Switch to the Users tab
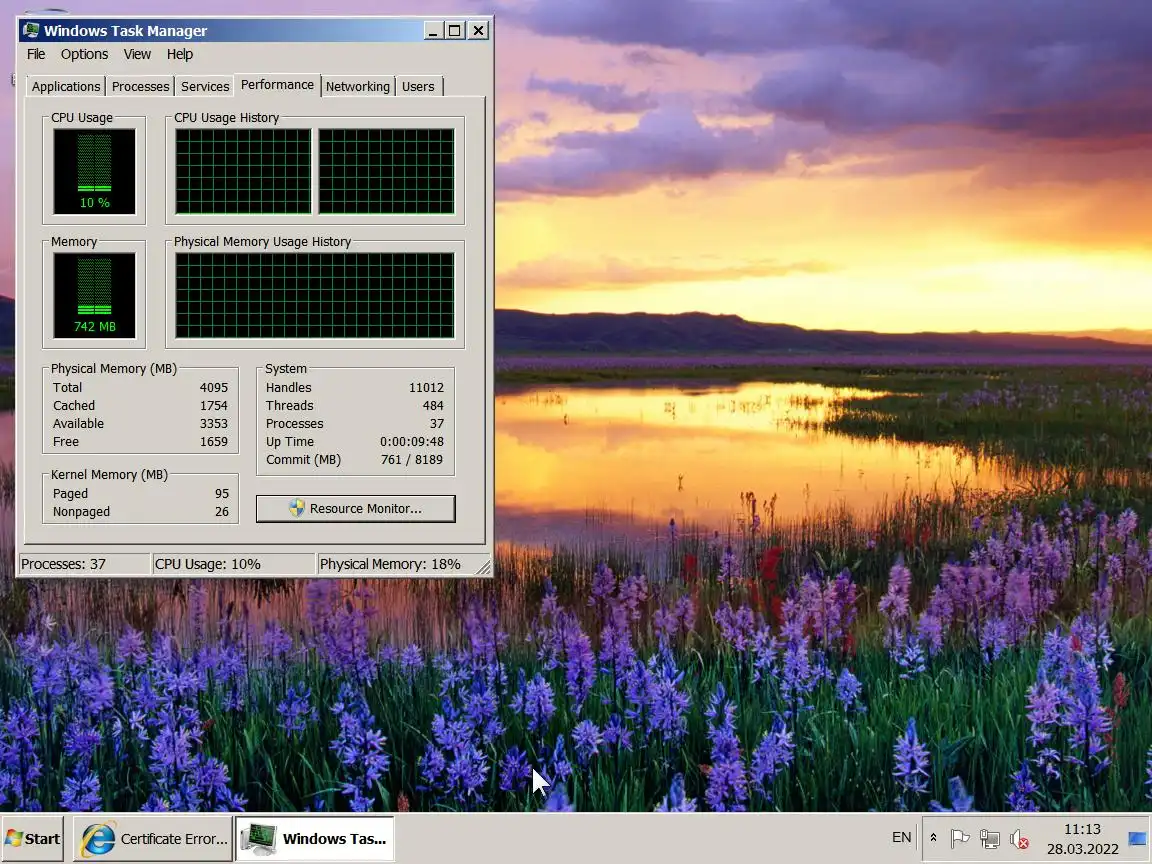This screenshot has height=864, width=1152. (x=418, y=87)
